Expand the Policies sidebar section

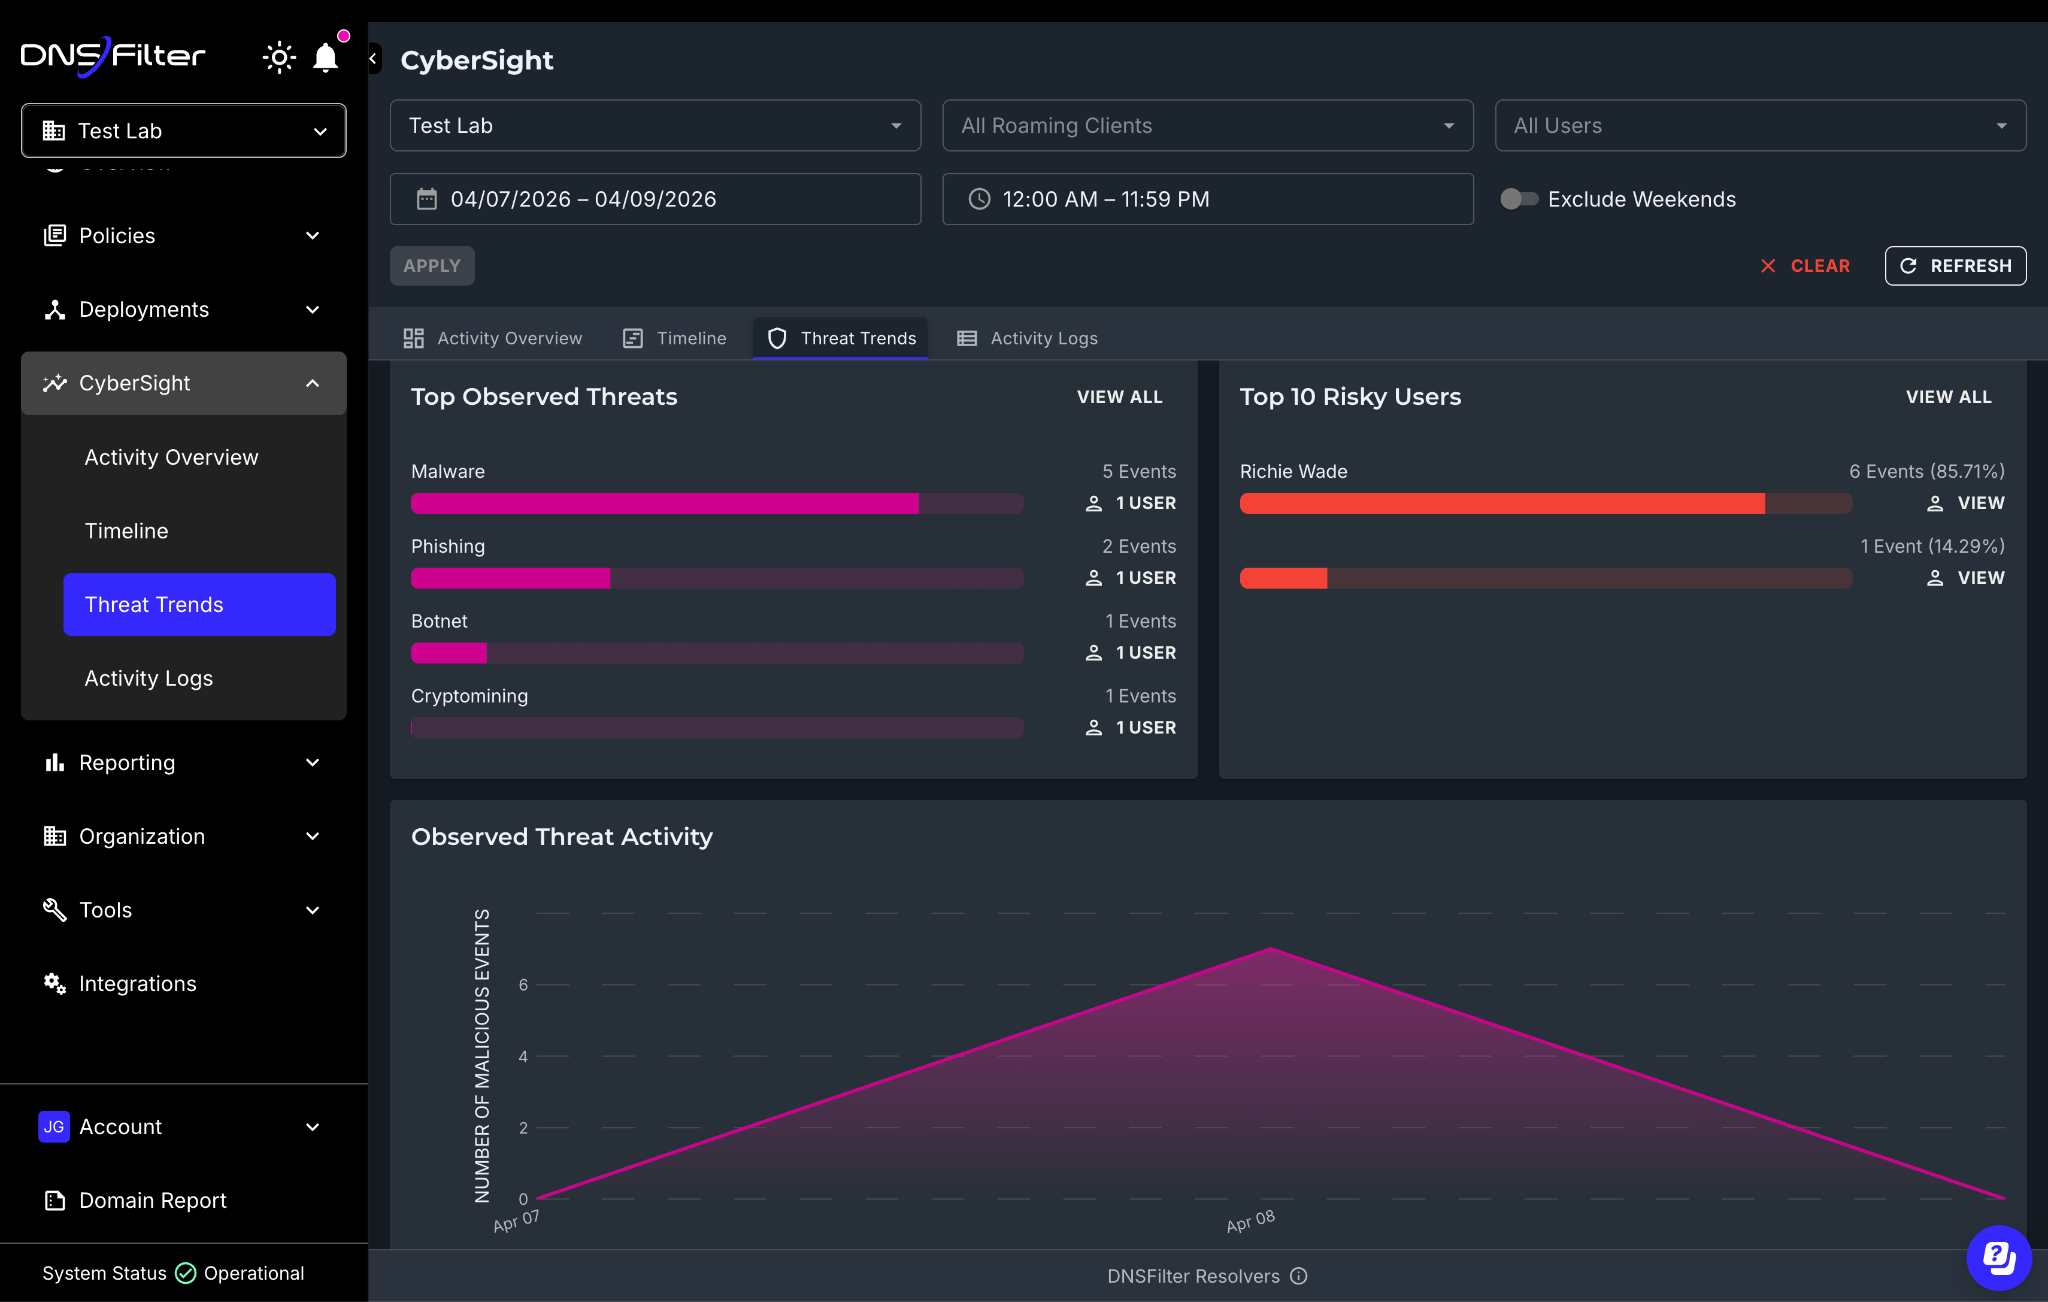pyautogui.click(x=184, y=236)
